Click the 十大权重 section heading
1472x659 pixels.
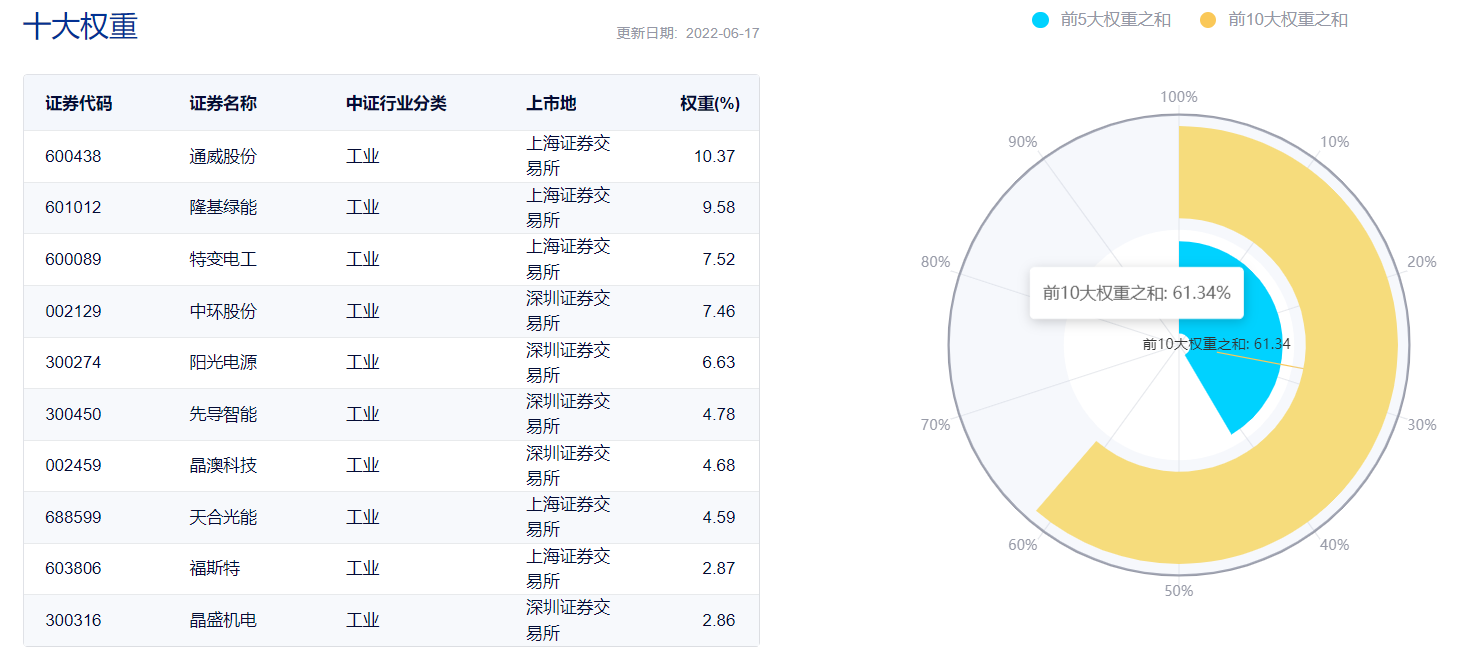click(80, 27)
